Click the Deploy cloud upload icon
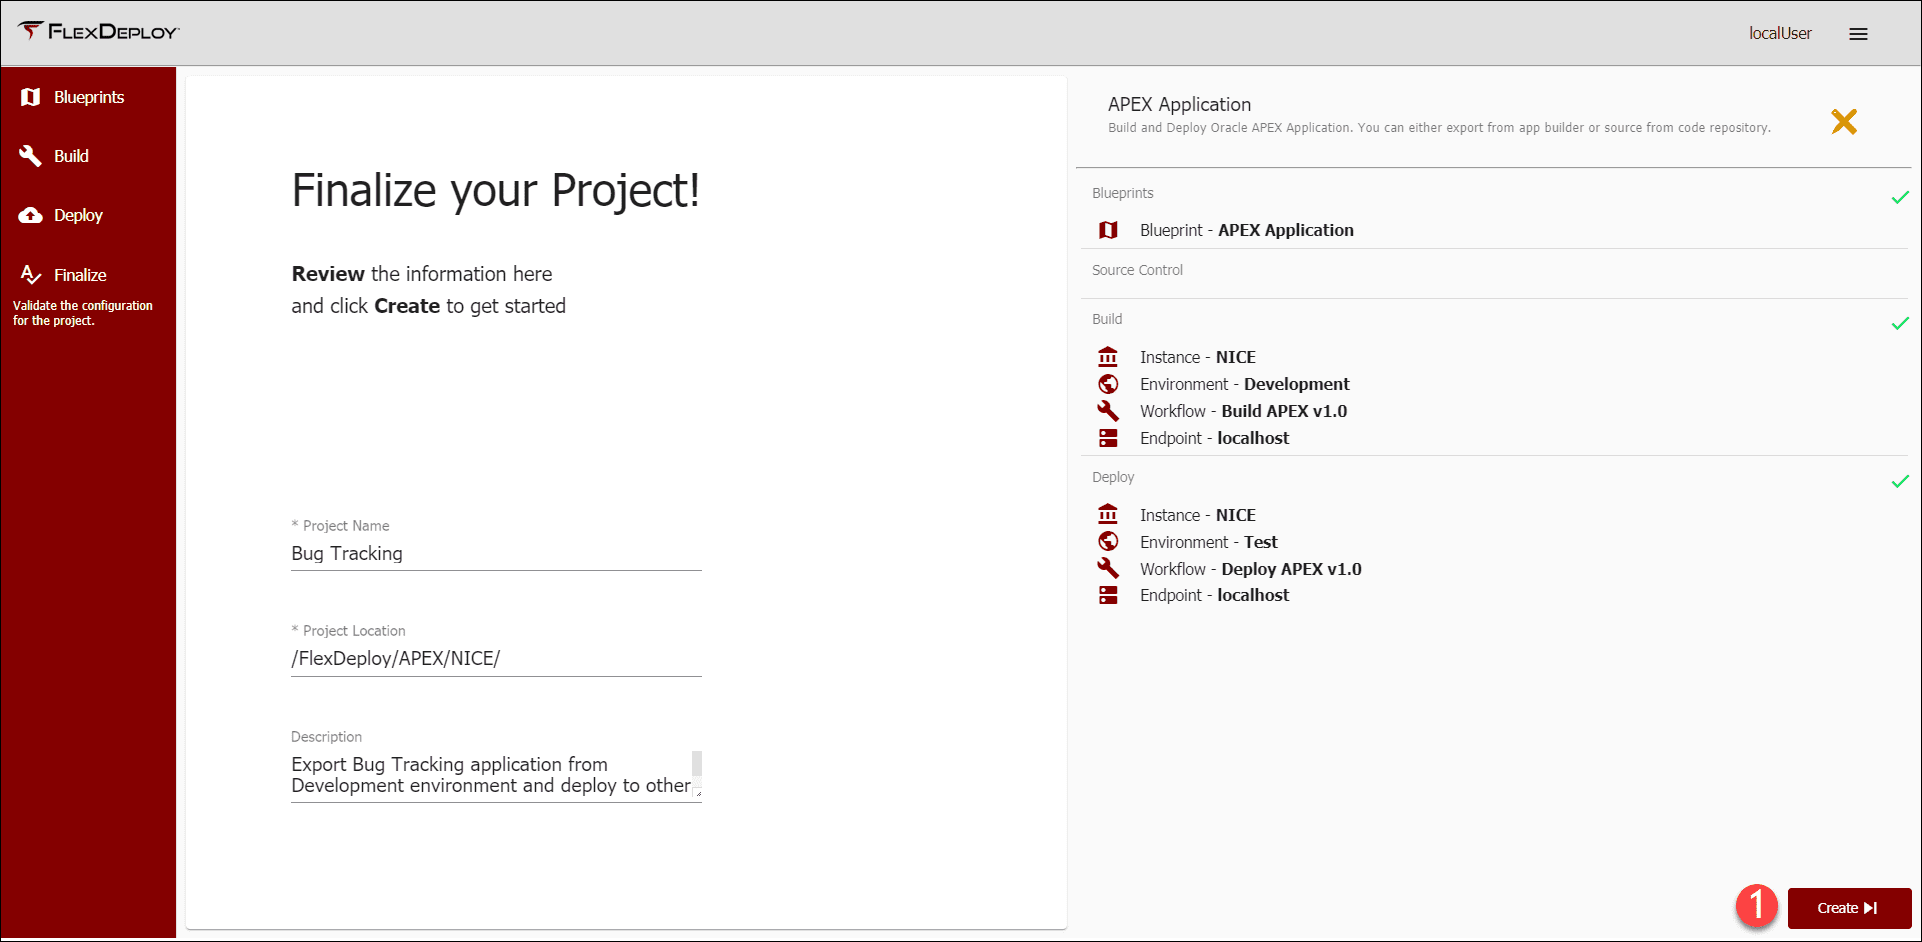This screenshot has height=942, width=1922. click(31, 215)
